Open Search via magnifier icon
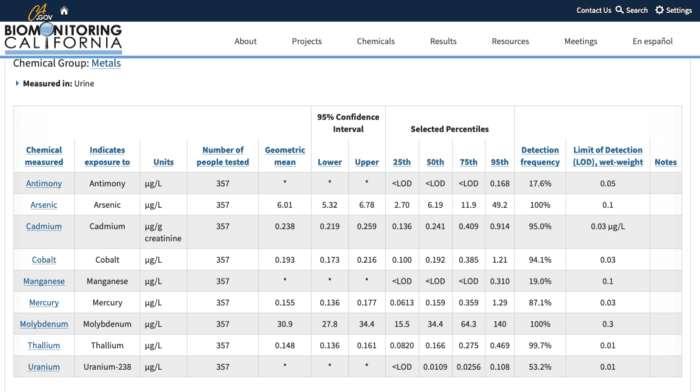This screenshot has width=700, height=392. click(620, 10)
